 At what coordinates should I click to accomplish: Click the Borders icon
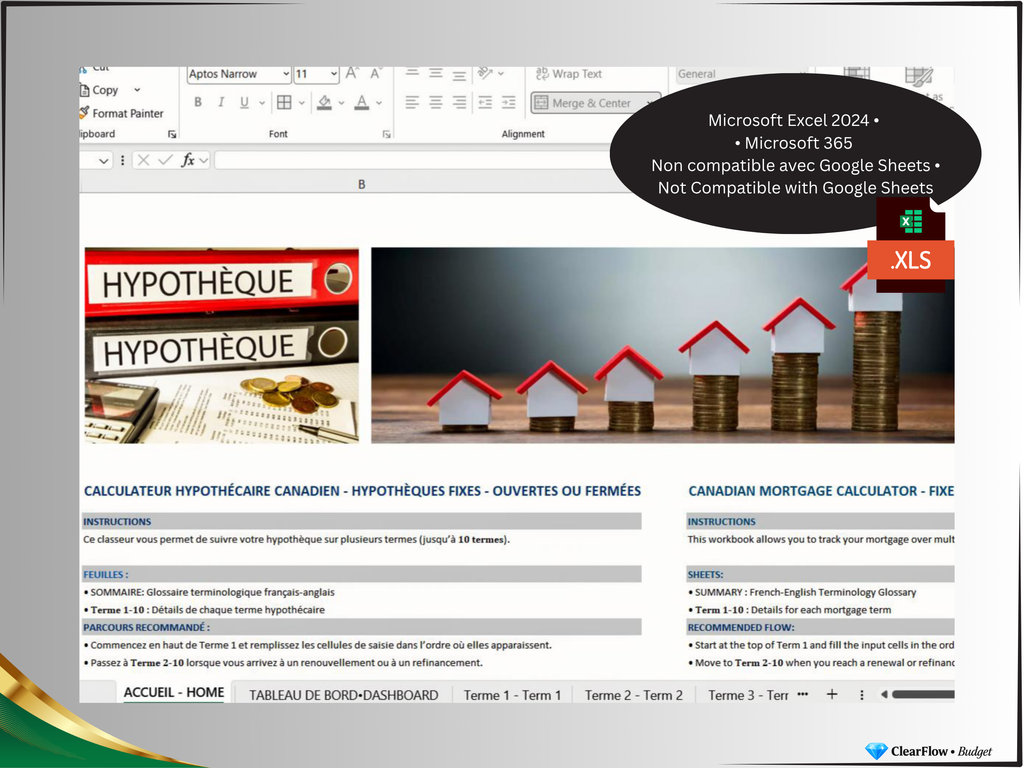[x=284, y=103]
